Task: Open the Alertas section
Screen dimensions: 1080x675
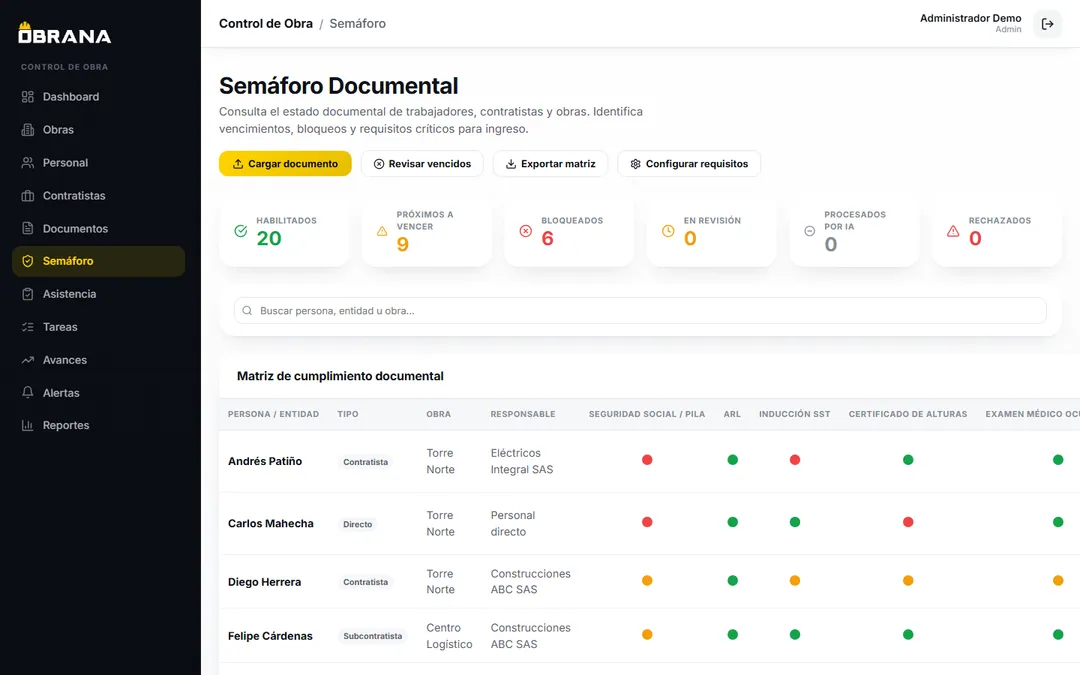Action: [98, 393]
